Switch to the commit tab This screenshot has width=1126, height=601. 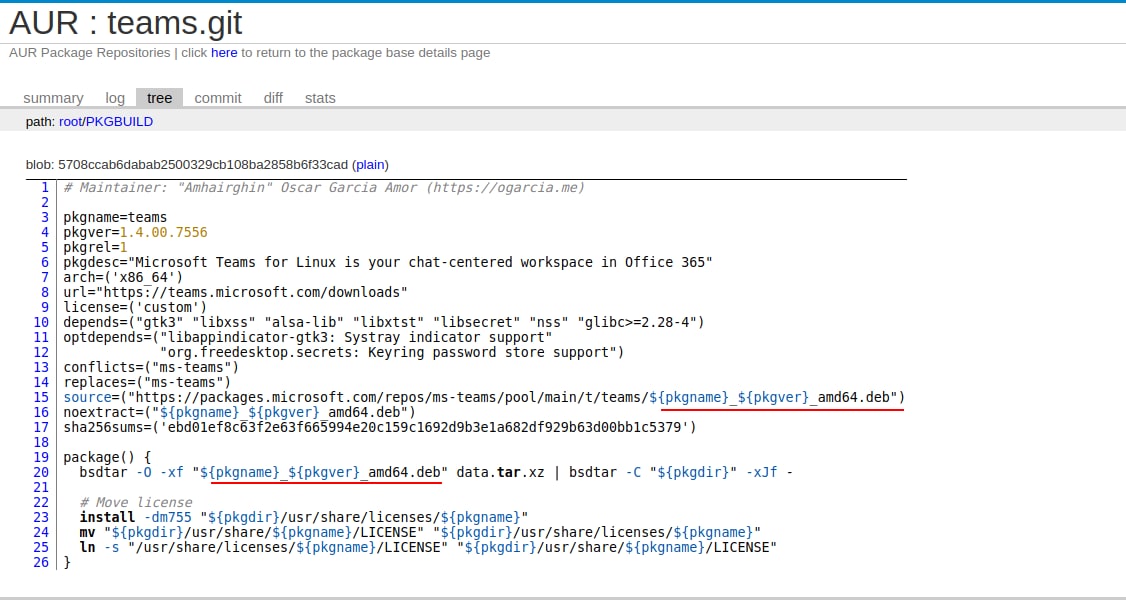[218, 98]
